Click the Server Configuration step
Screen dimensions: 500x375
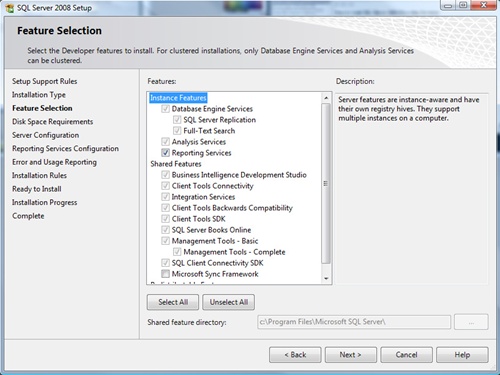(x=46, y=135)
